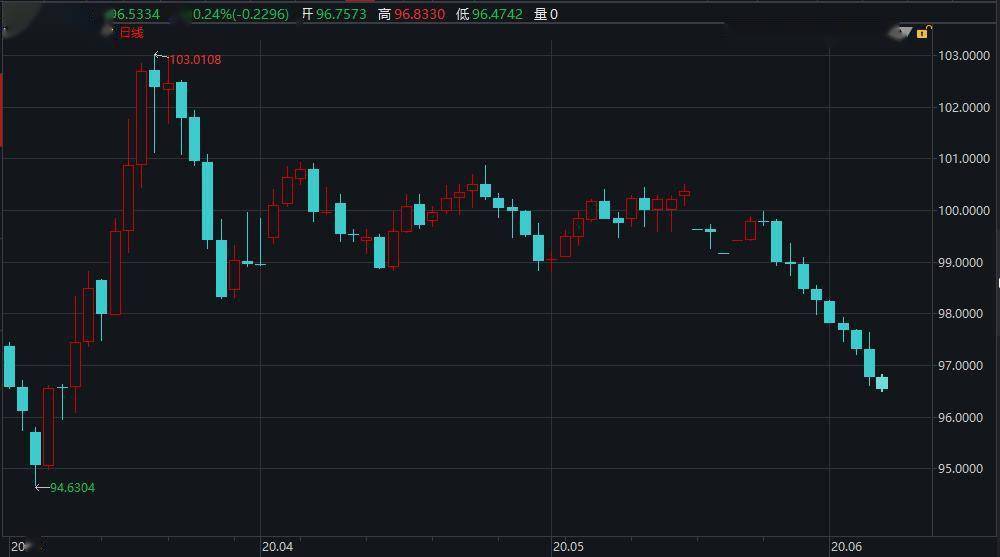The height and width of the screenshot is (557, 1000).
Task: Click the opening price 96.7573 value
Action: (341, 14)
